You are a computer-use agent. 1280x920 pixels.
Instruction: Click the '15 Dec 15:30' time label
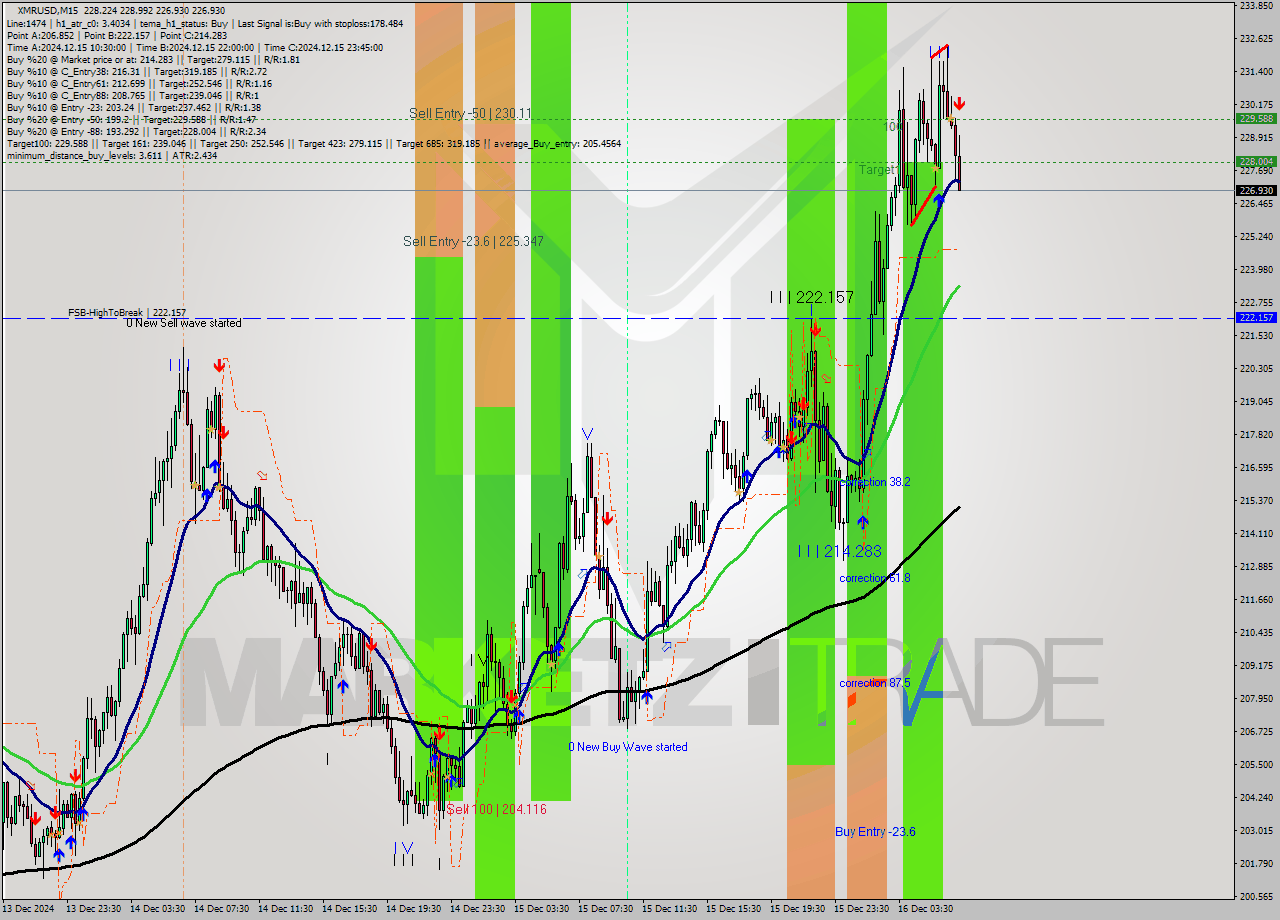pyautogui.click(x=734, y=909)
